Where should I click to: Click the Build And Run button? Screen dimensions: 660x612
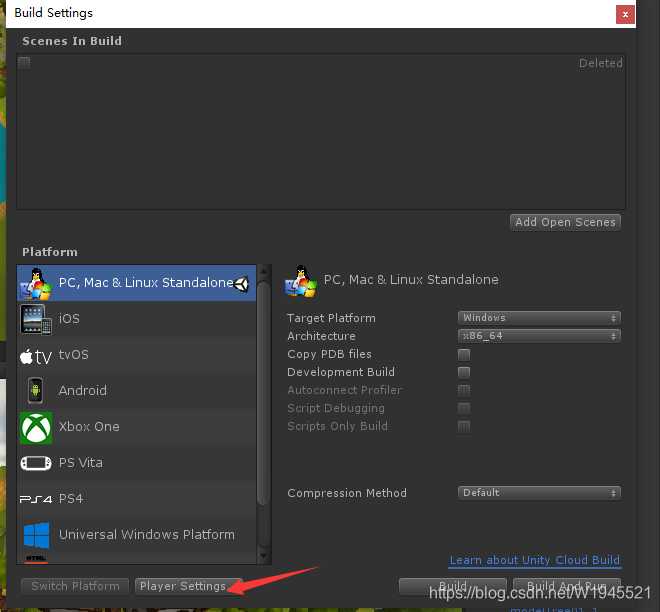(x=567, y=586)
